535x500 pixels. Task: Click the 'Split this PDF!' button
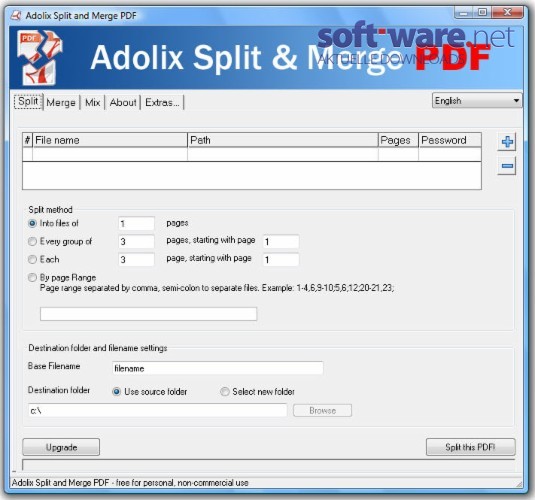click(471, 447)
